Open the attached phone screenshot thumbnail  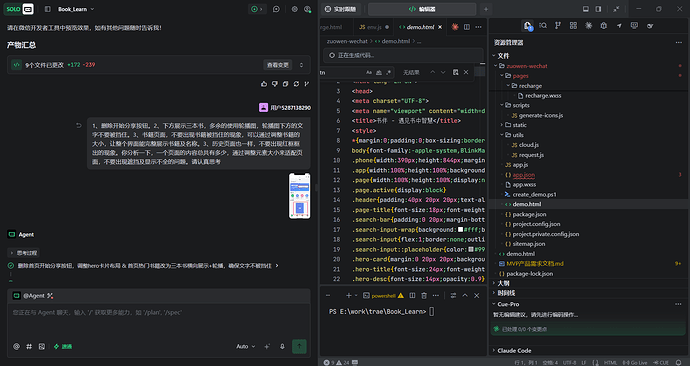point(299,196)
